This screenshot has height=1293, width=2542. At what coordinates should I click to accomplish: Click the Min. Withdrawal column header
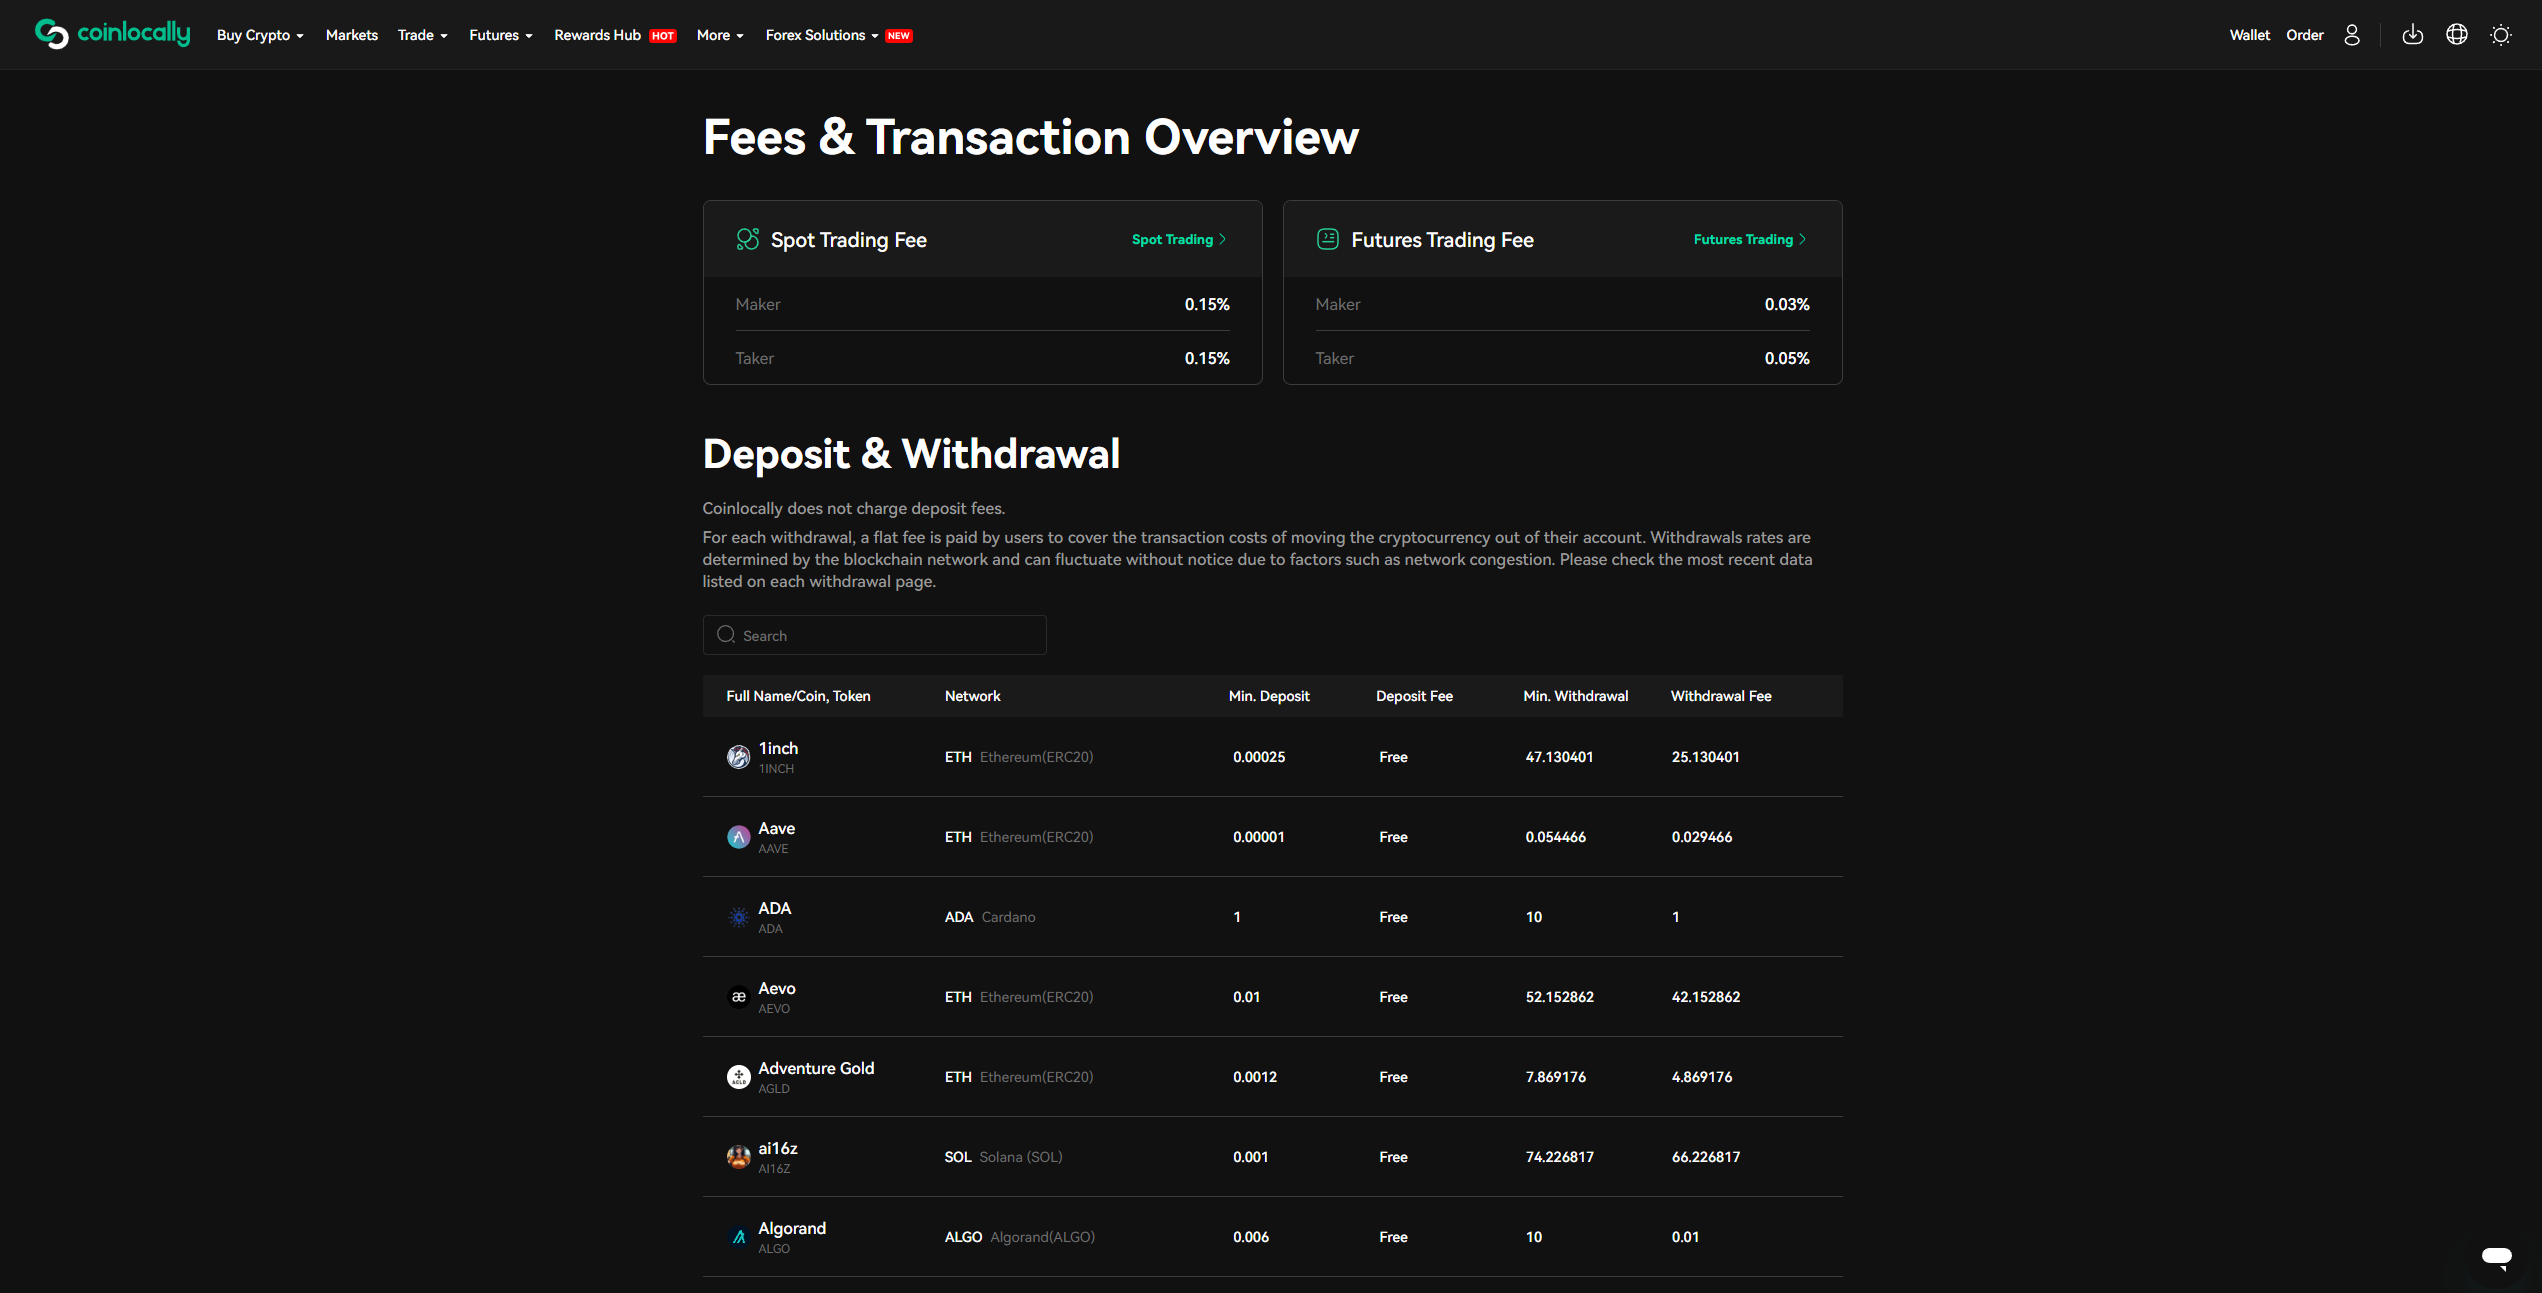[x=1575, y=696]
